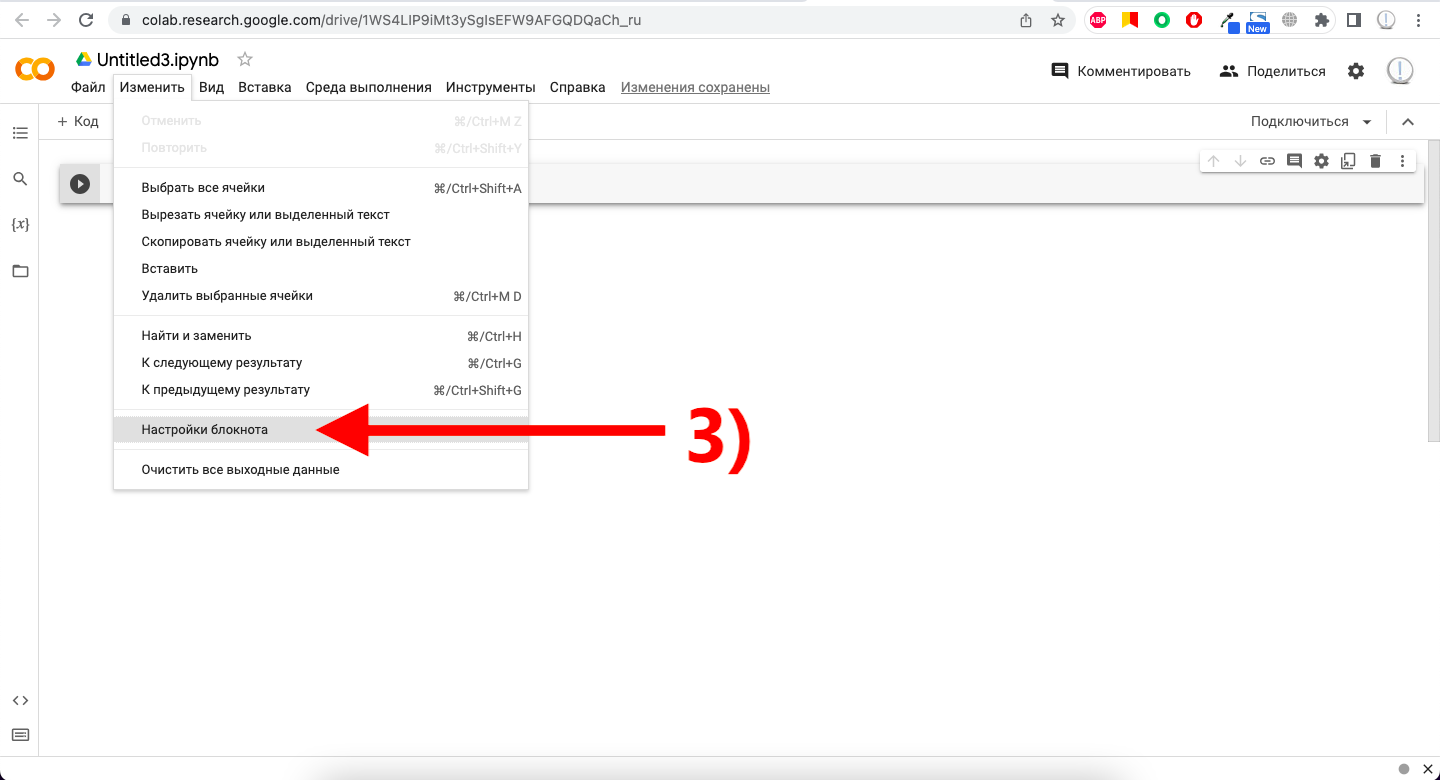1440x780 pixels.
Task: Delete the cell with the trash icon
Action: [x=1375, y=161]
